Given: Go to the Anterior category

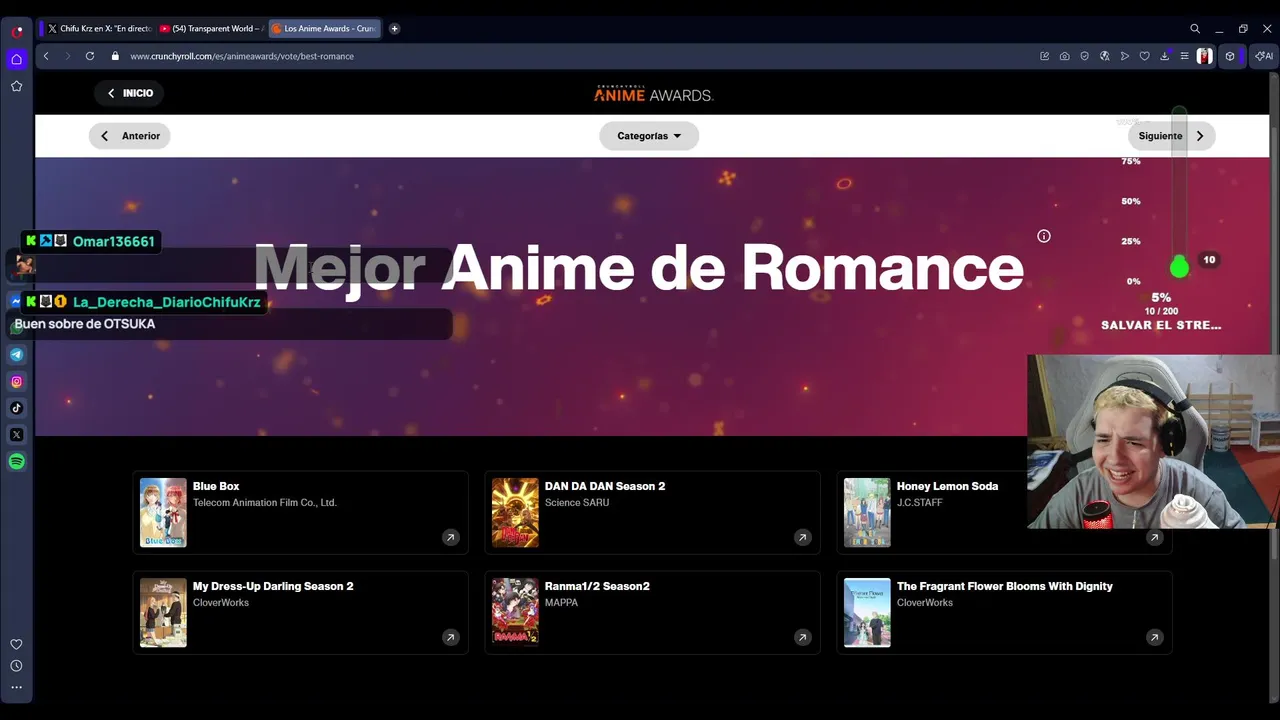Looking at the screenshot, I should 130,136.
